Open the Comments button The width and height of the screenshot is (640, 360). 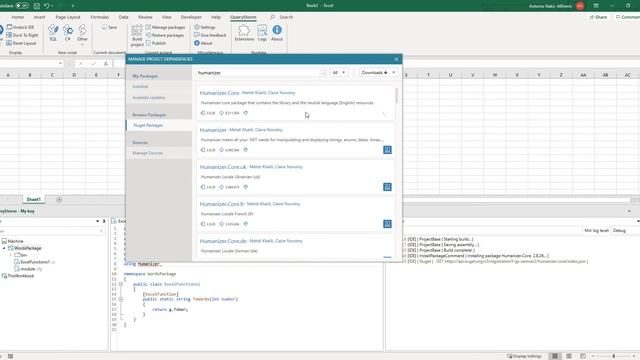(627, 17)
